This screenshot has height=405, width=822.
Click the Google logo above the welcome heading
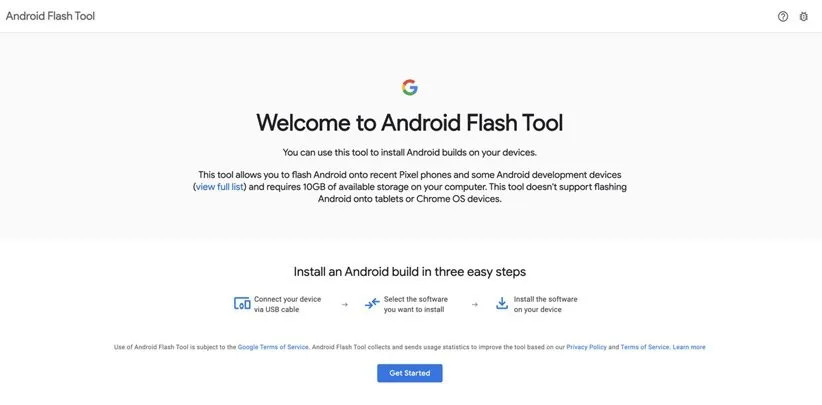pos(410,87)
